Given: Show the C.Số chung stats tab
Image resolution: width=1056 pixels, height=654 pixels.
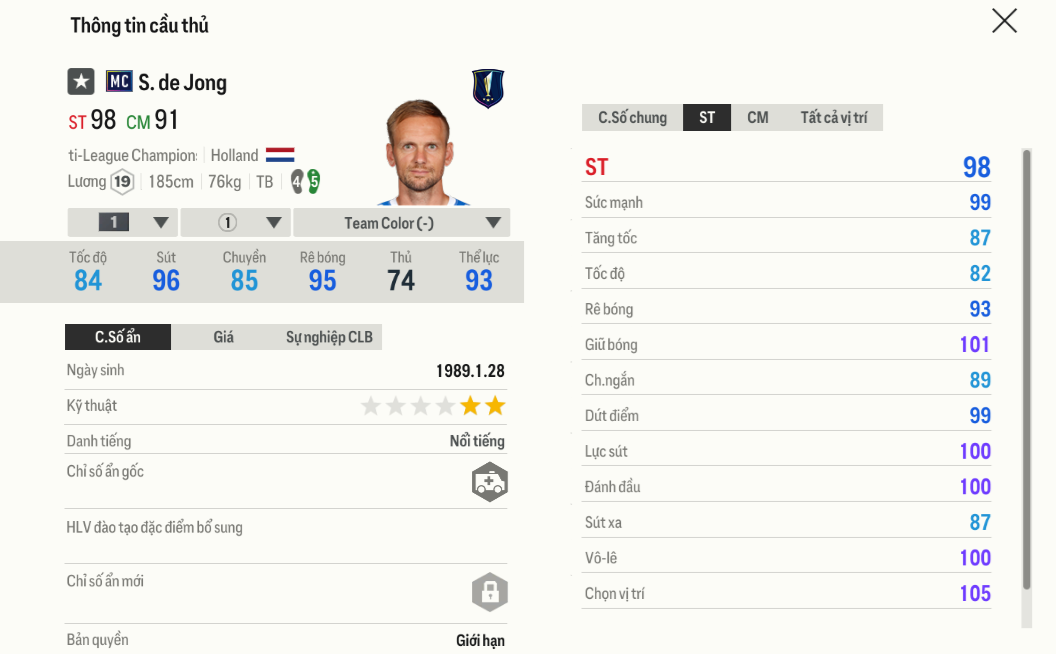Looking at the screenshot, I should [x=632, y=118].
